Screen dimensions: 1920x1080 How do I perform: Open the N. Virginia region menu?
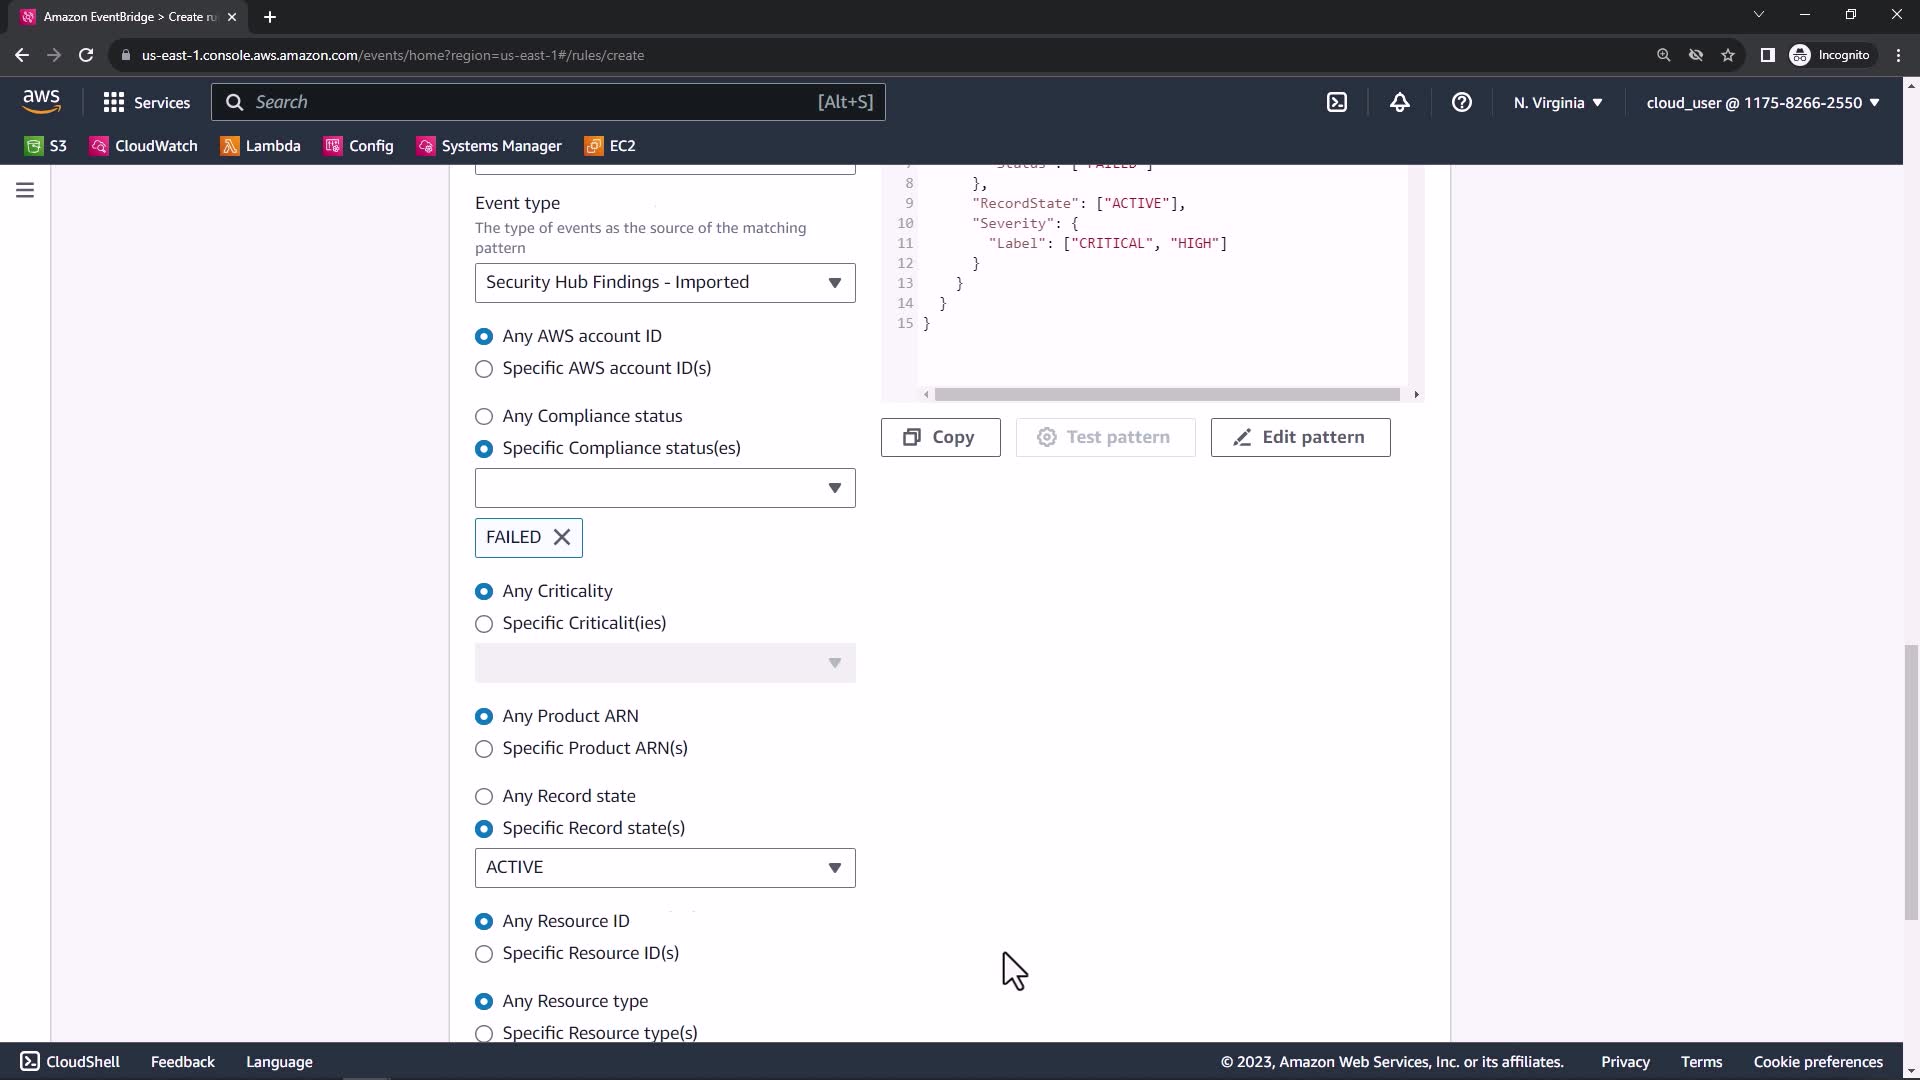[1557, 102]
